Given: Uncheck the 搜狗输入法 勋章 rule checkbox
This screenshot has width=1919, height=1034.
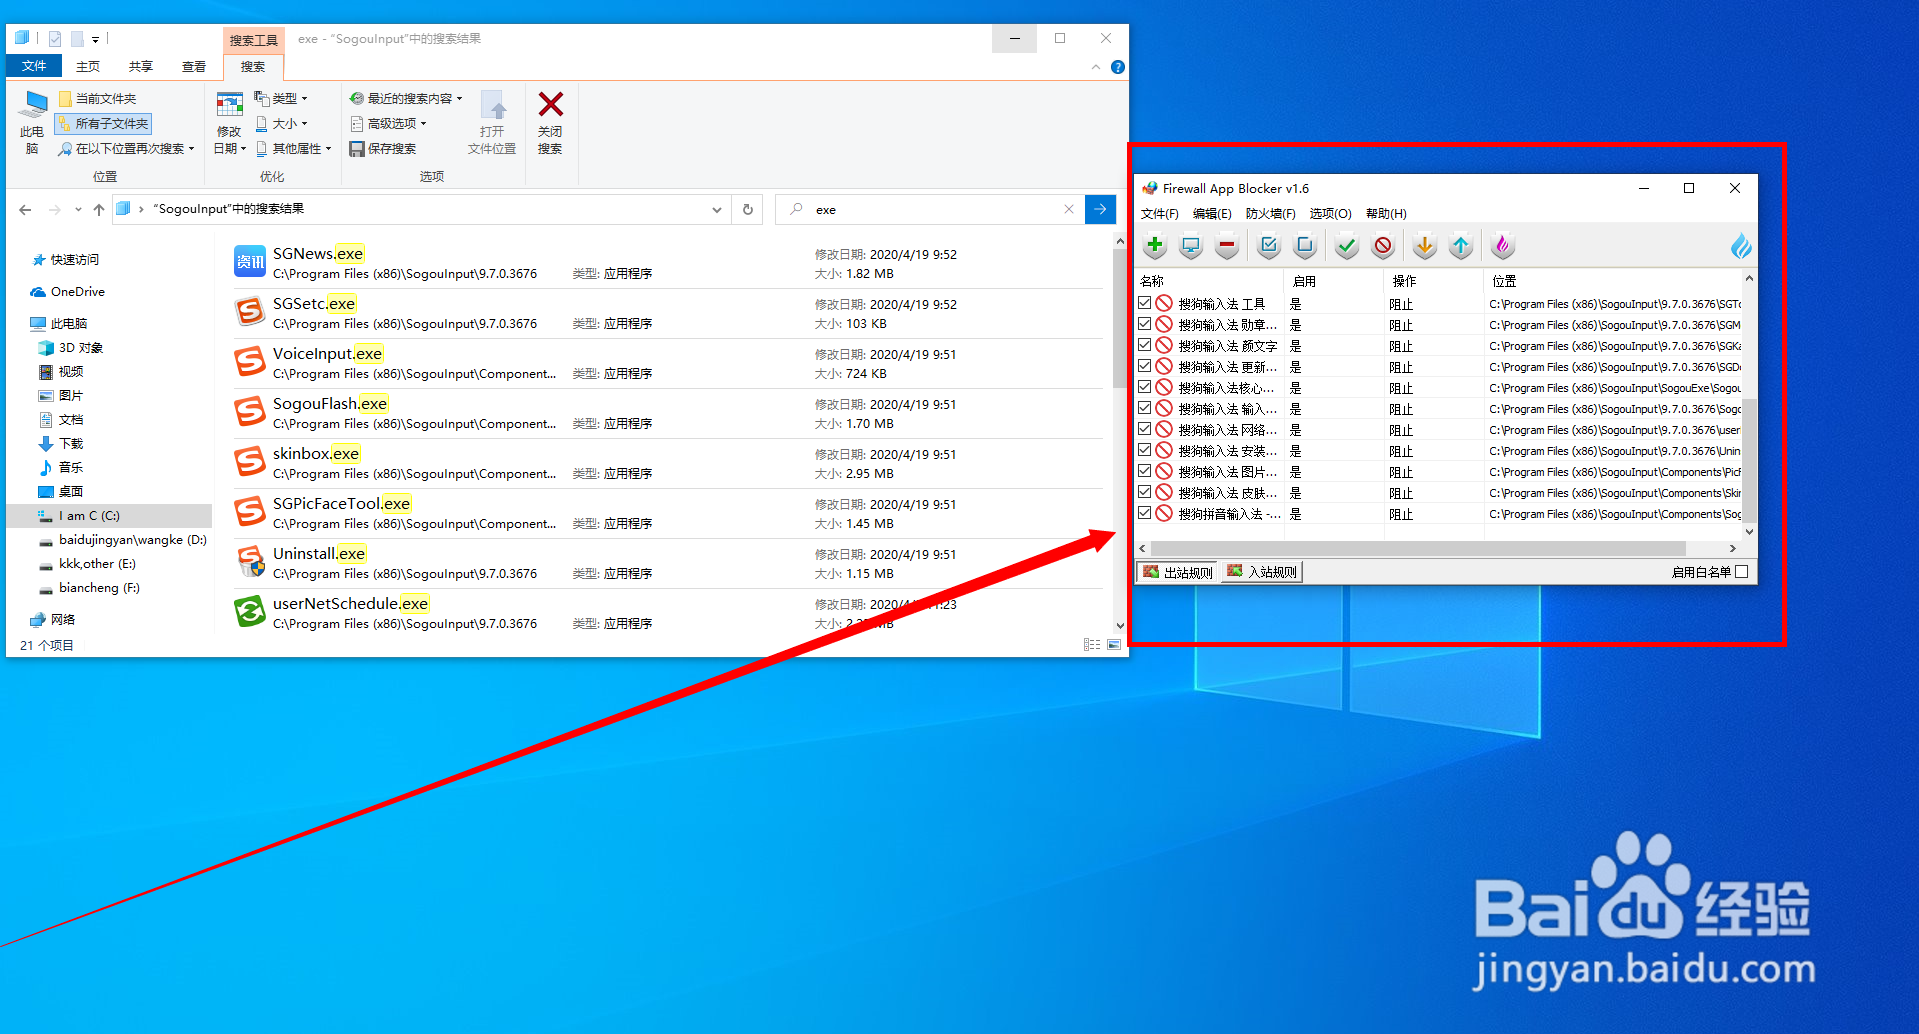Looking at the screenshot, I should pyautogui.click(x=1145, y=324).
